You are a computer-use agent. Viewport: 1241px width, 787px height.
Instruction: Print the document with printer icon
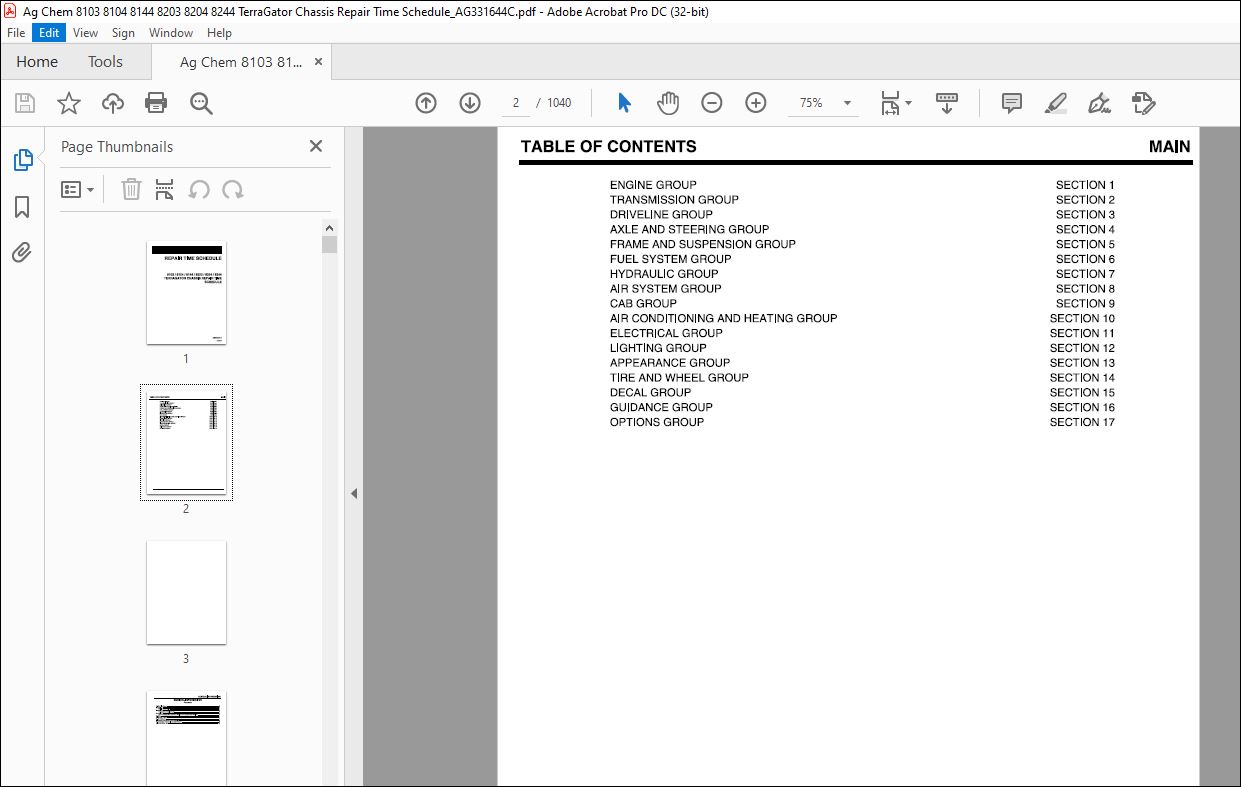pos(156,103)
